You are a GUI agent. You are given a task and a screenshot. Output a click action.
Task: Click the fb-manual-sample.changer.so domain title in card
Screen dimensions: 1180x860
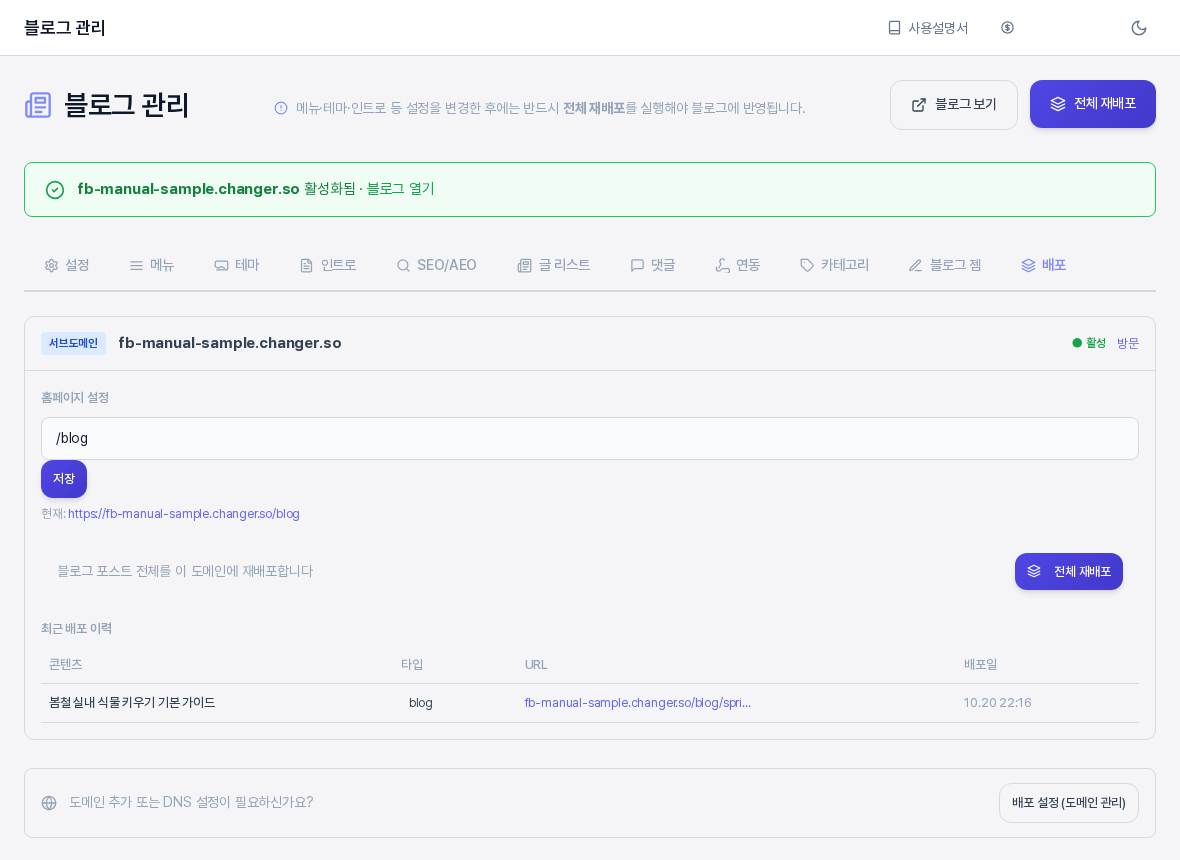230,343
